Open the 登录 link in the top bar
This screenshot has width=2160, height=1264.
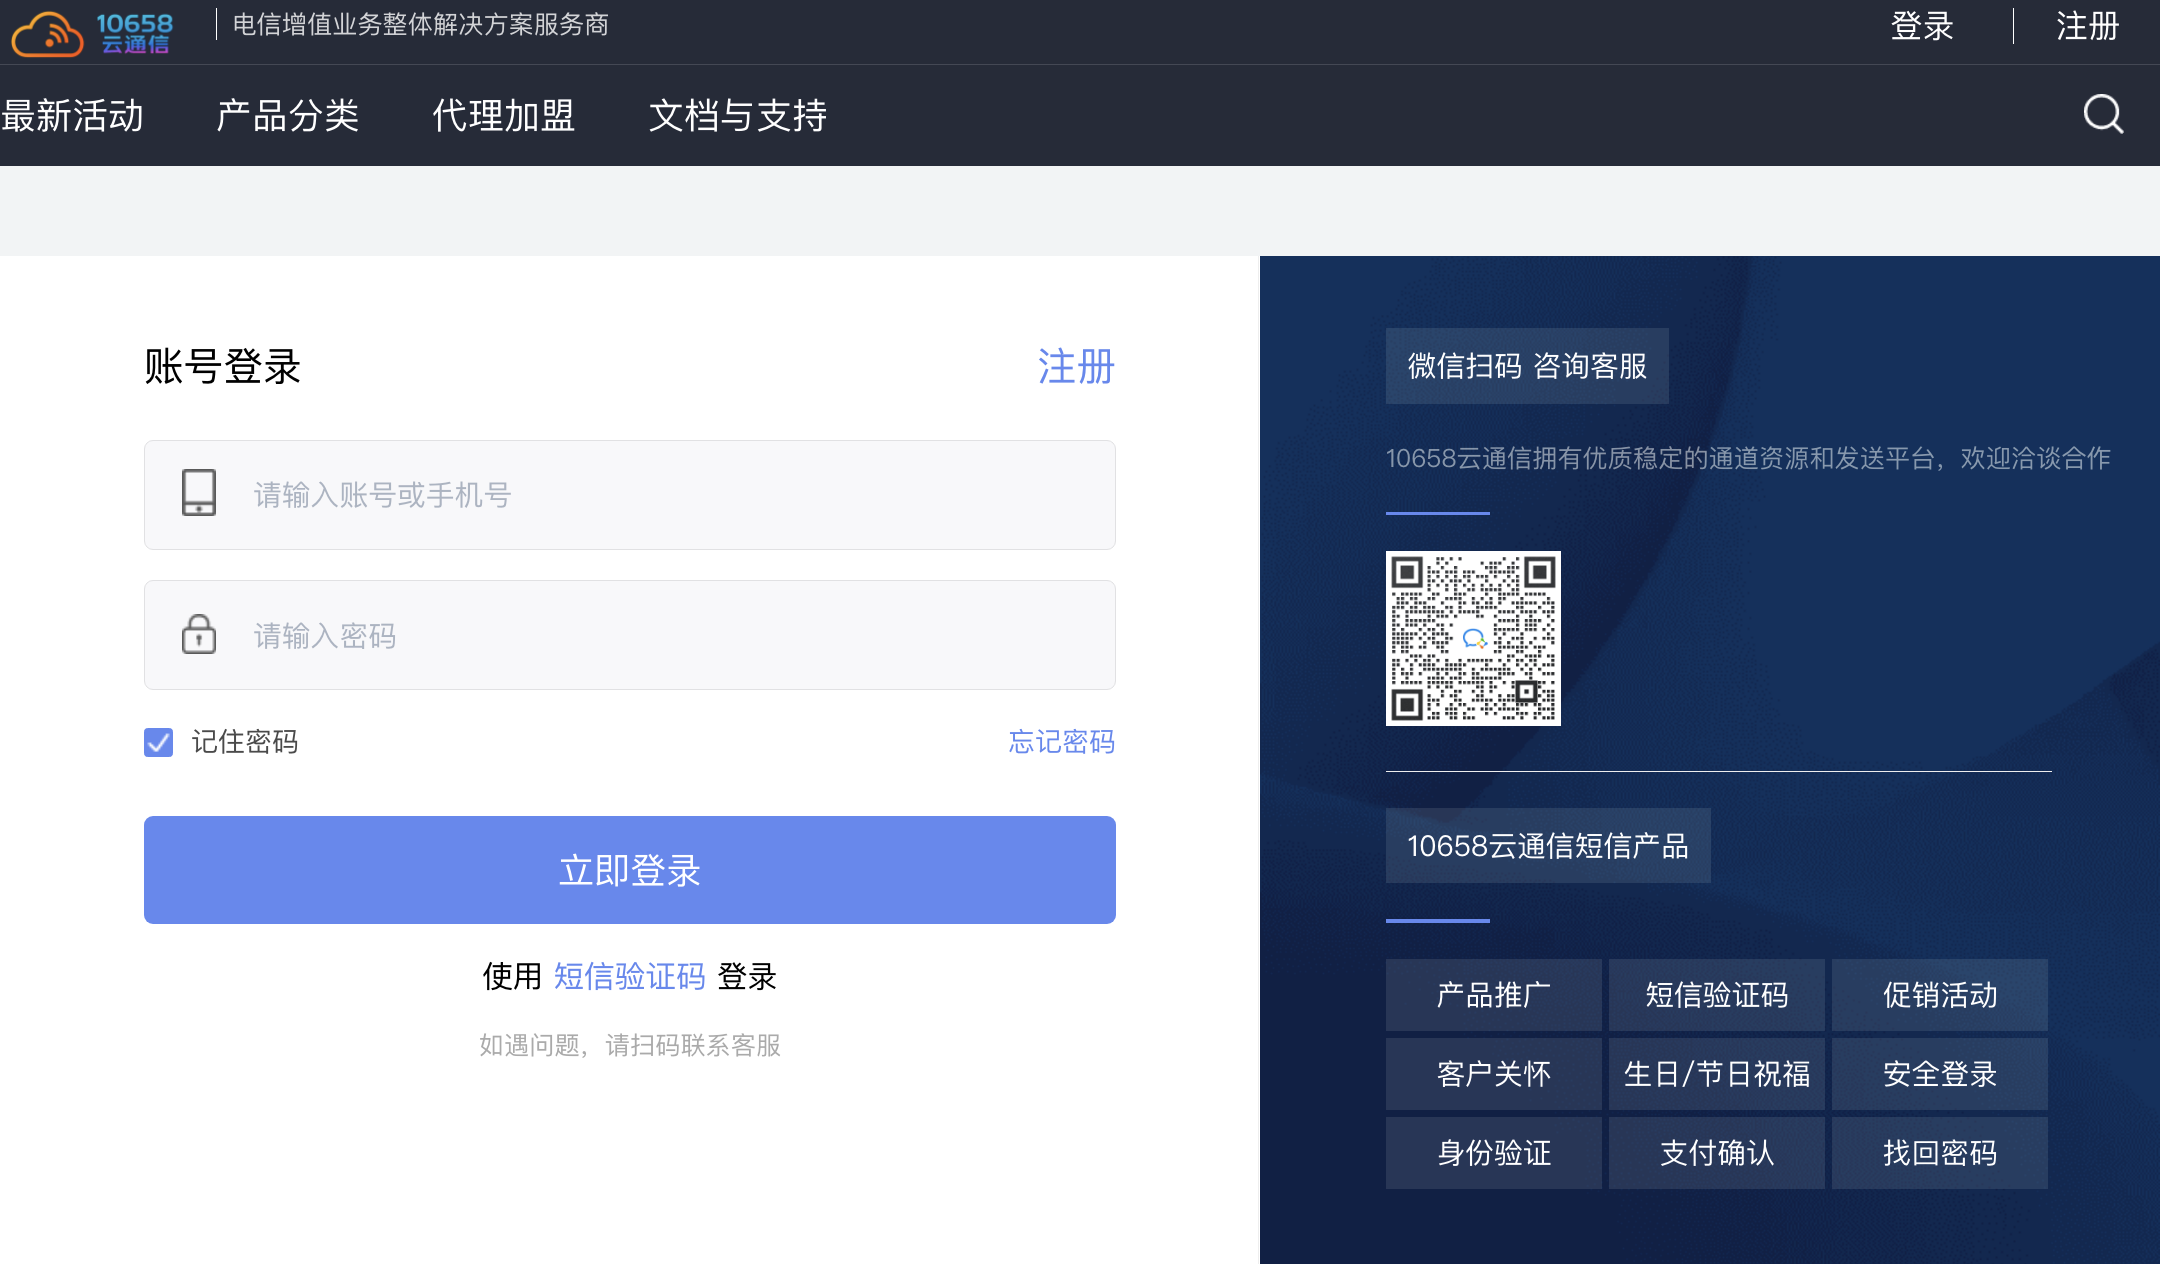(1921, 25)
